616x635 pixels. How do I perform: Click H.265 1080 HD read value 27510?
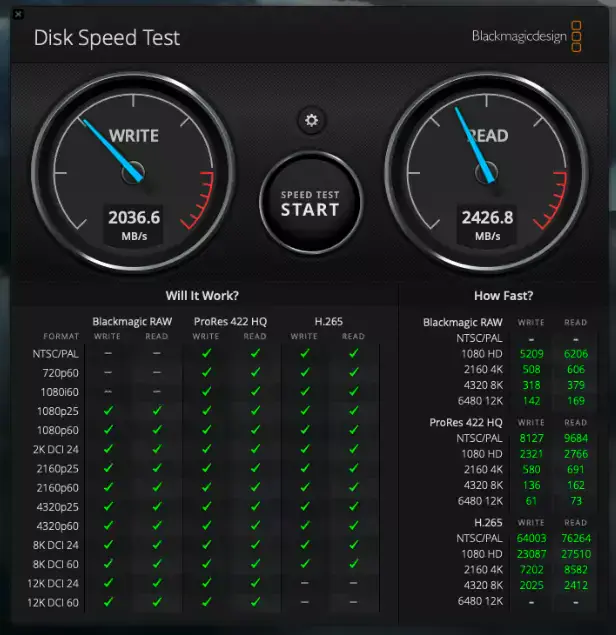click(x=576, y=554)
